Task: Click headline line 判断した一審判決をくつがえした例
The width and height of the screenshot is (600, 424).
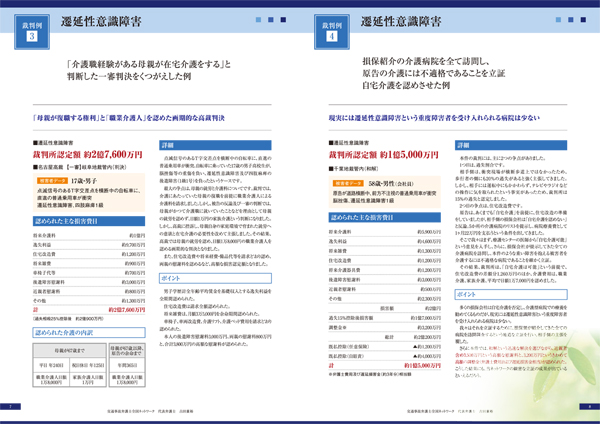Action: 129,76
